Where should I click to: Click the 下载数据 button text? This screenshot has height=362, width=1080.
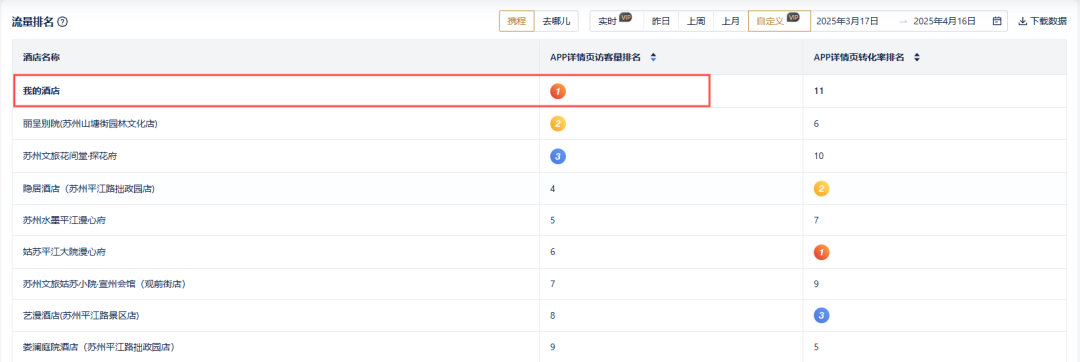(1048, 21)
